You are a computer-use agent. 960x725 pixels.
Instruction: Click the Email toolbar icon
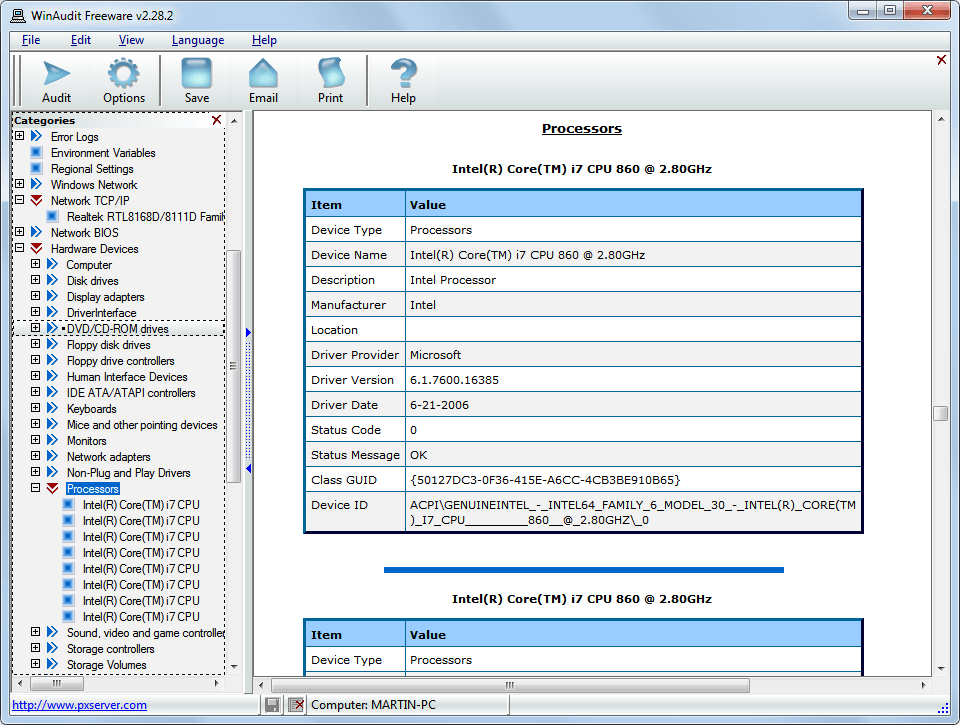click(x=263, y=80)
